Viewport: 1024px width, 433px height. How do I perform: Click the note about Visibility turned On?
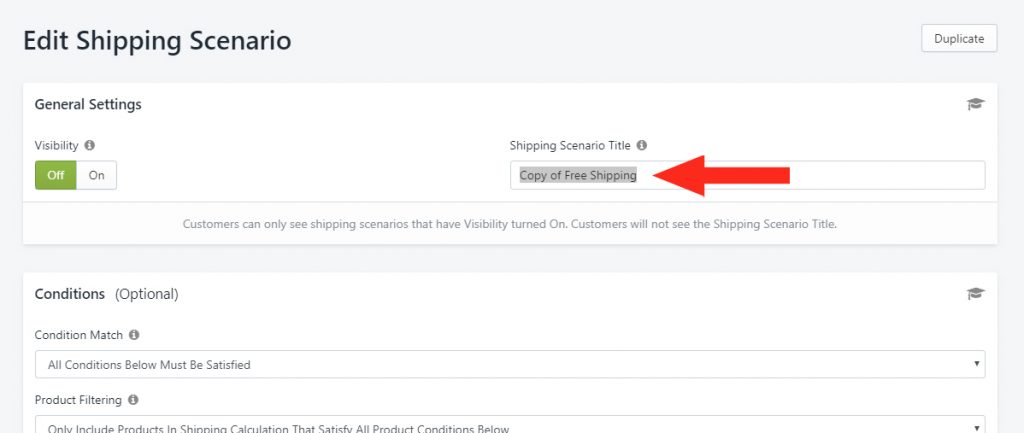pos(510,224)
